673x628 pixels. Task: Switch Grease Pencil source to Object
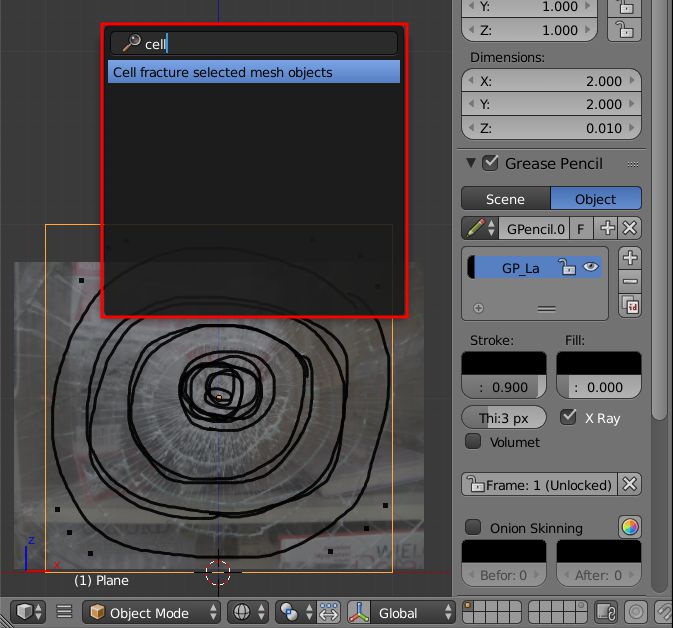tap(596, 199)
